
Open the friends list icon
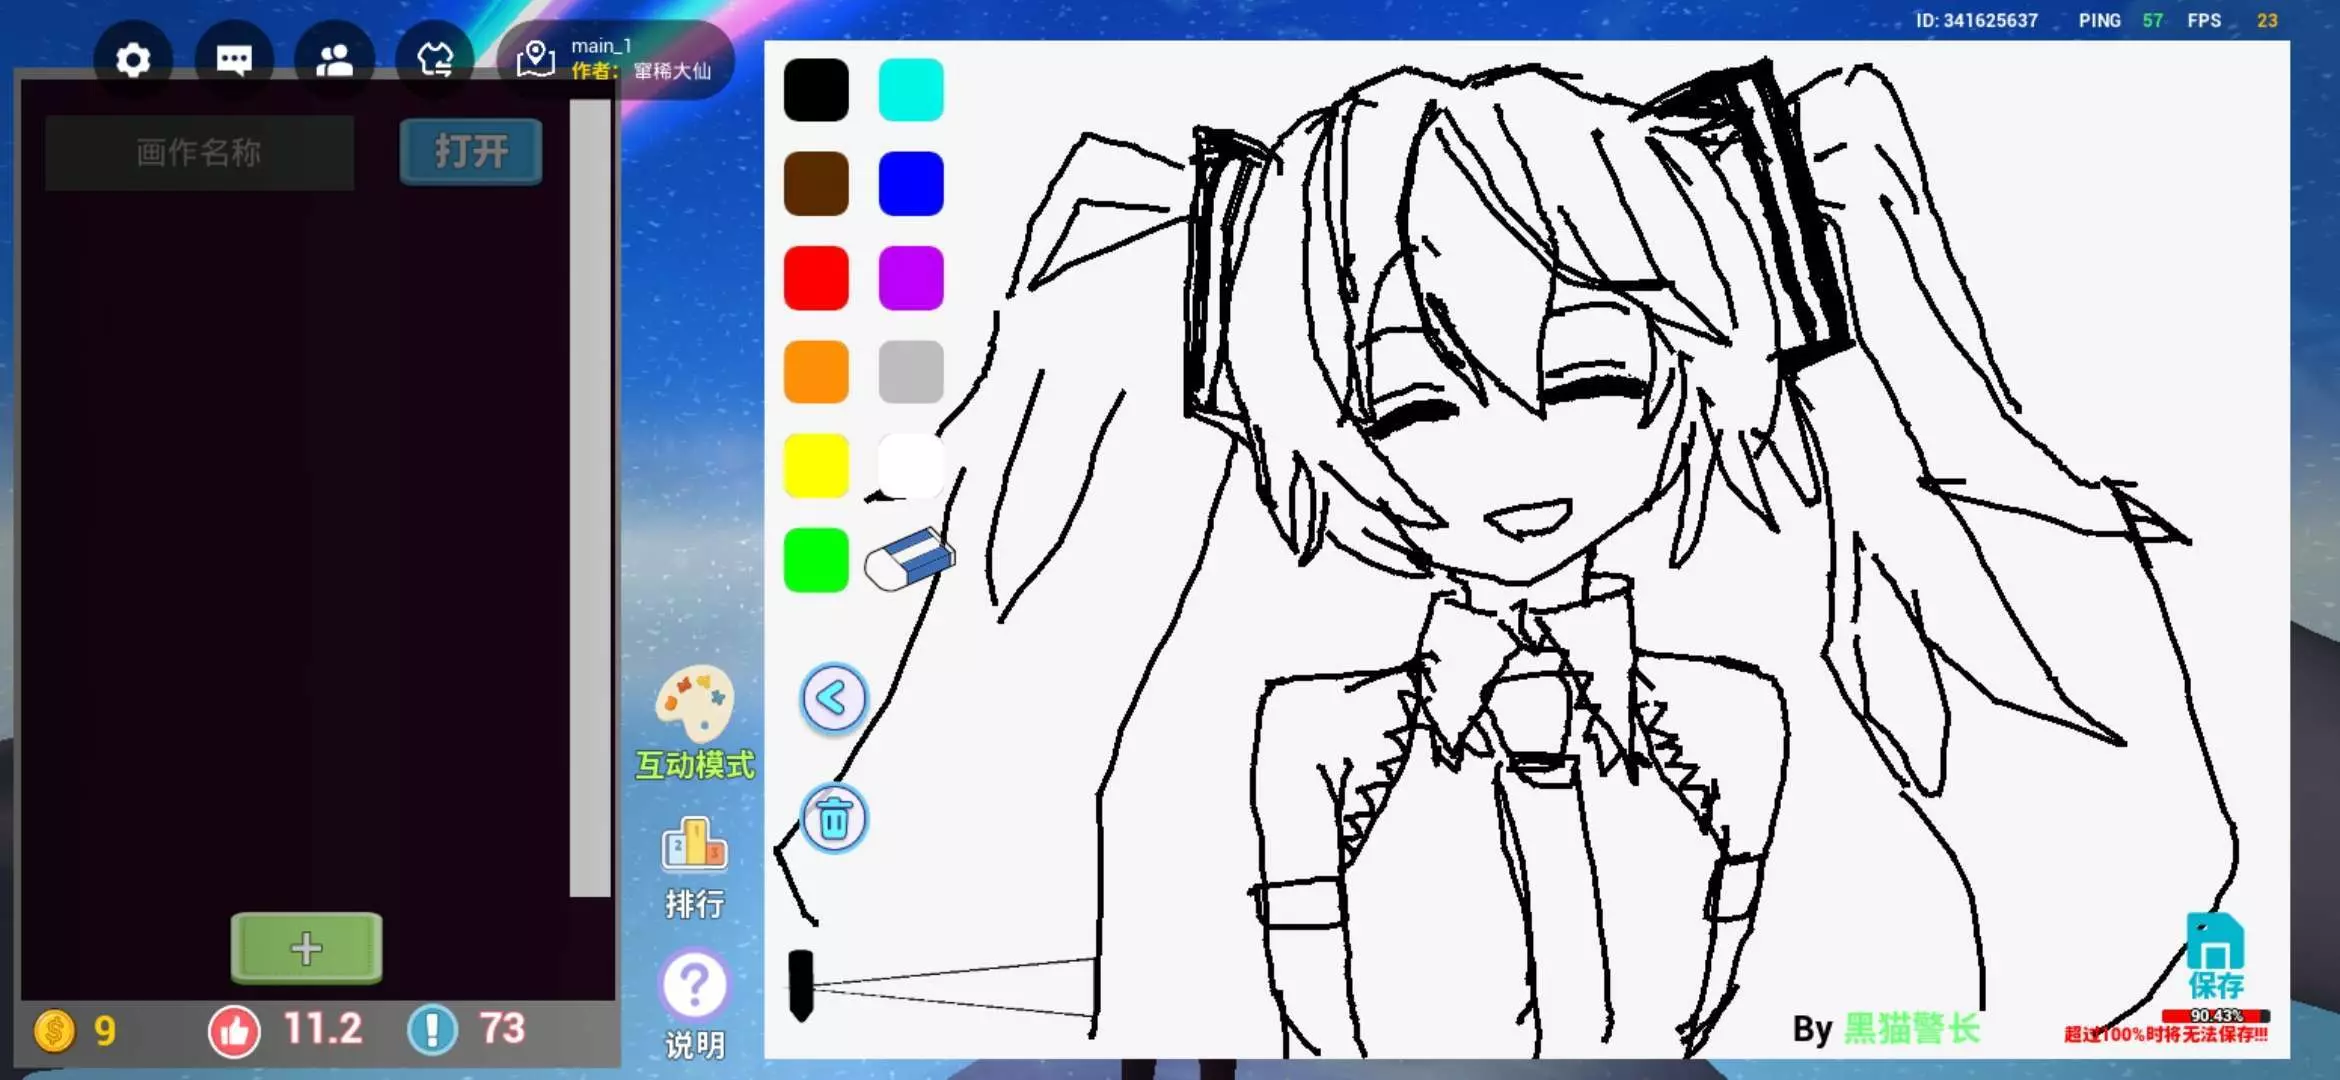(x=334, y=60)
